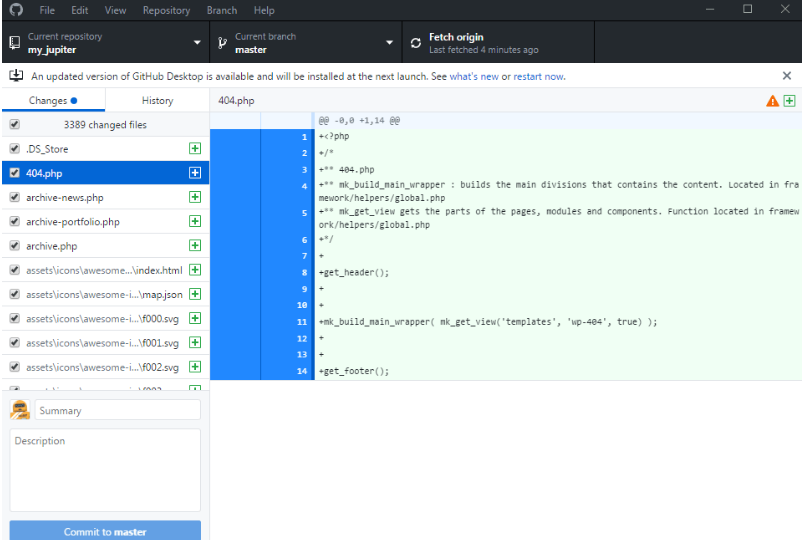Select the archive-portfolio.php file row

point(106,221)
